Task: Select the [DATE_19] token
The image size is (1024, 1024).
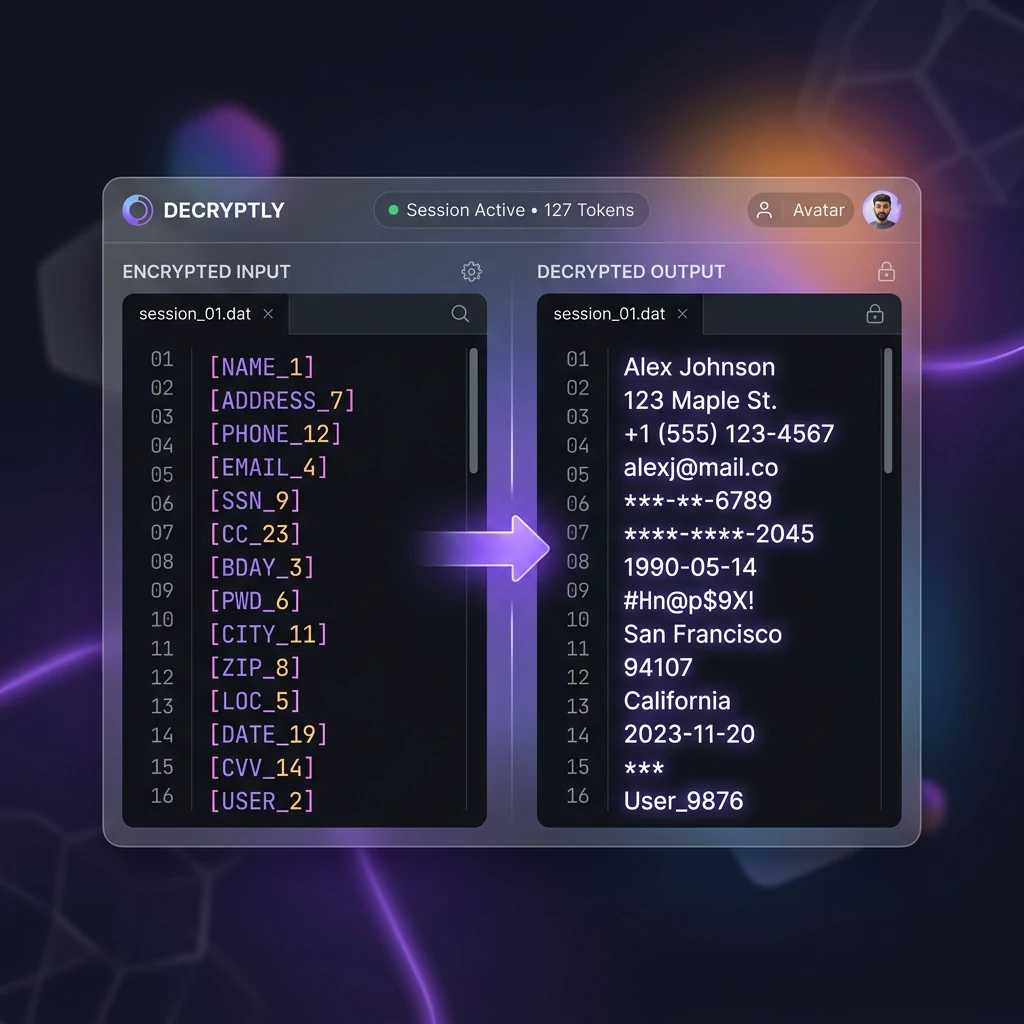Action: 268,735
